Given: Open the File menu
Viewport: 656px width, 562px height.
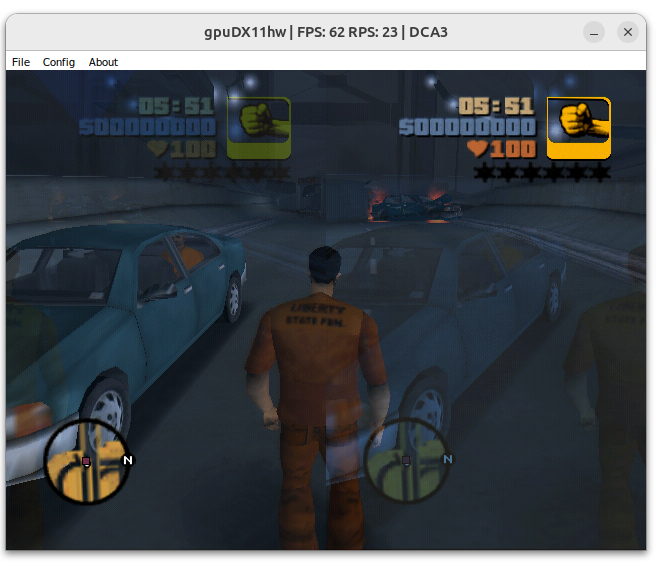Looking at the screenshot, I should click(x=21, y=62).
